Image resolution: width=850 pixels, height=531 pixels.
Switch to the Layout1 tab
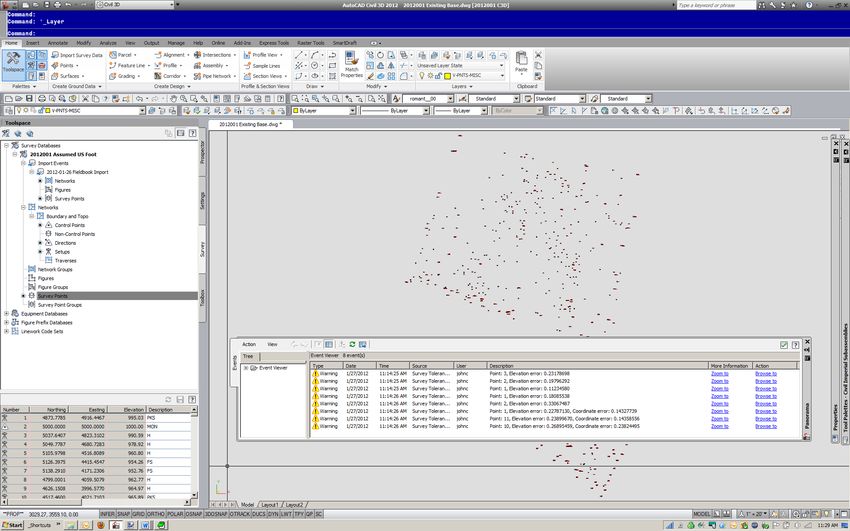tap(269, 504)
